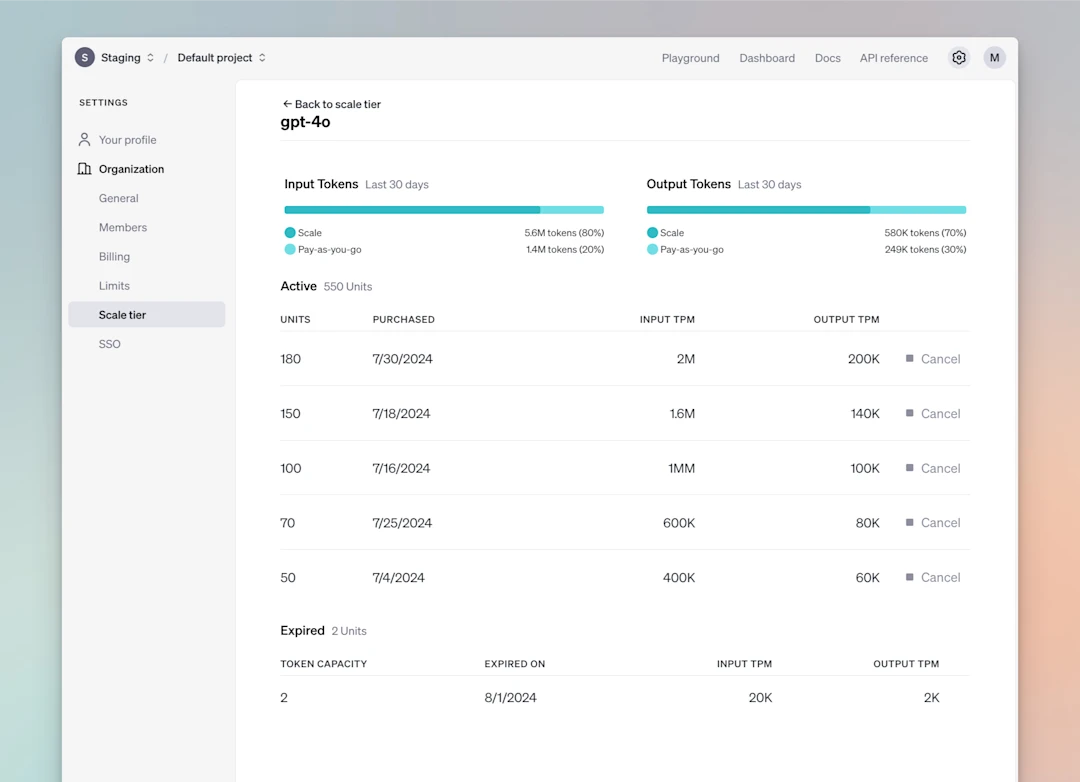Select Billing in the settings sidebar

click(114, 256)
